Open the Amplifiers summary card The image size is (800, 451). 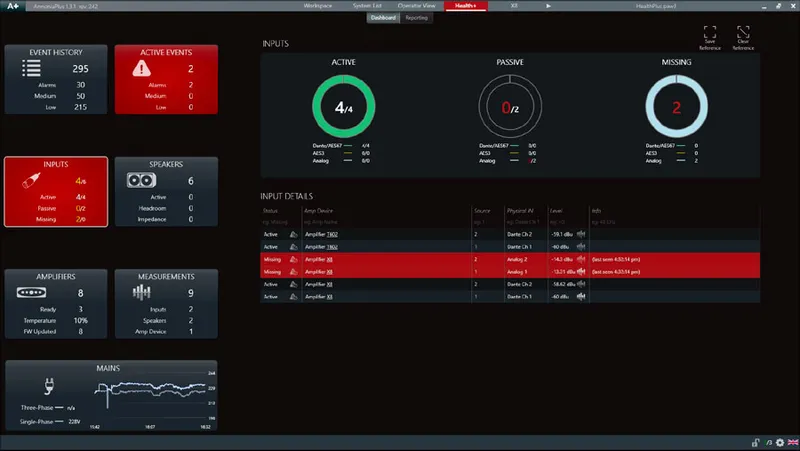[56, 304]
